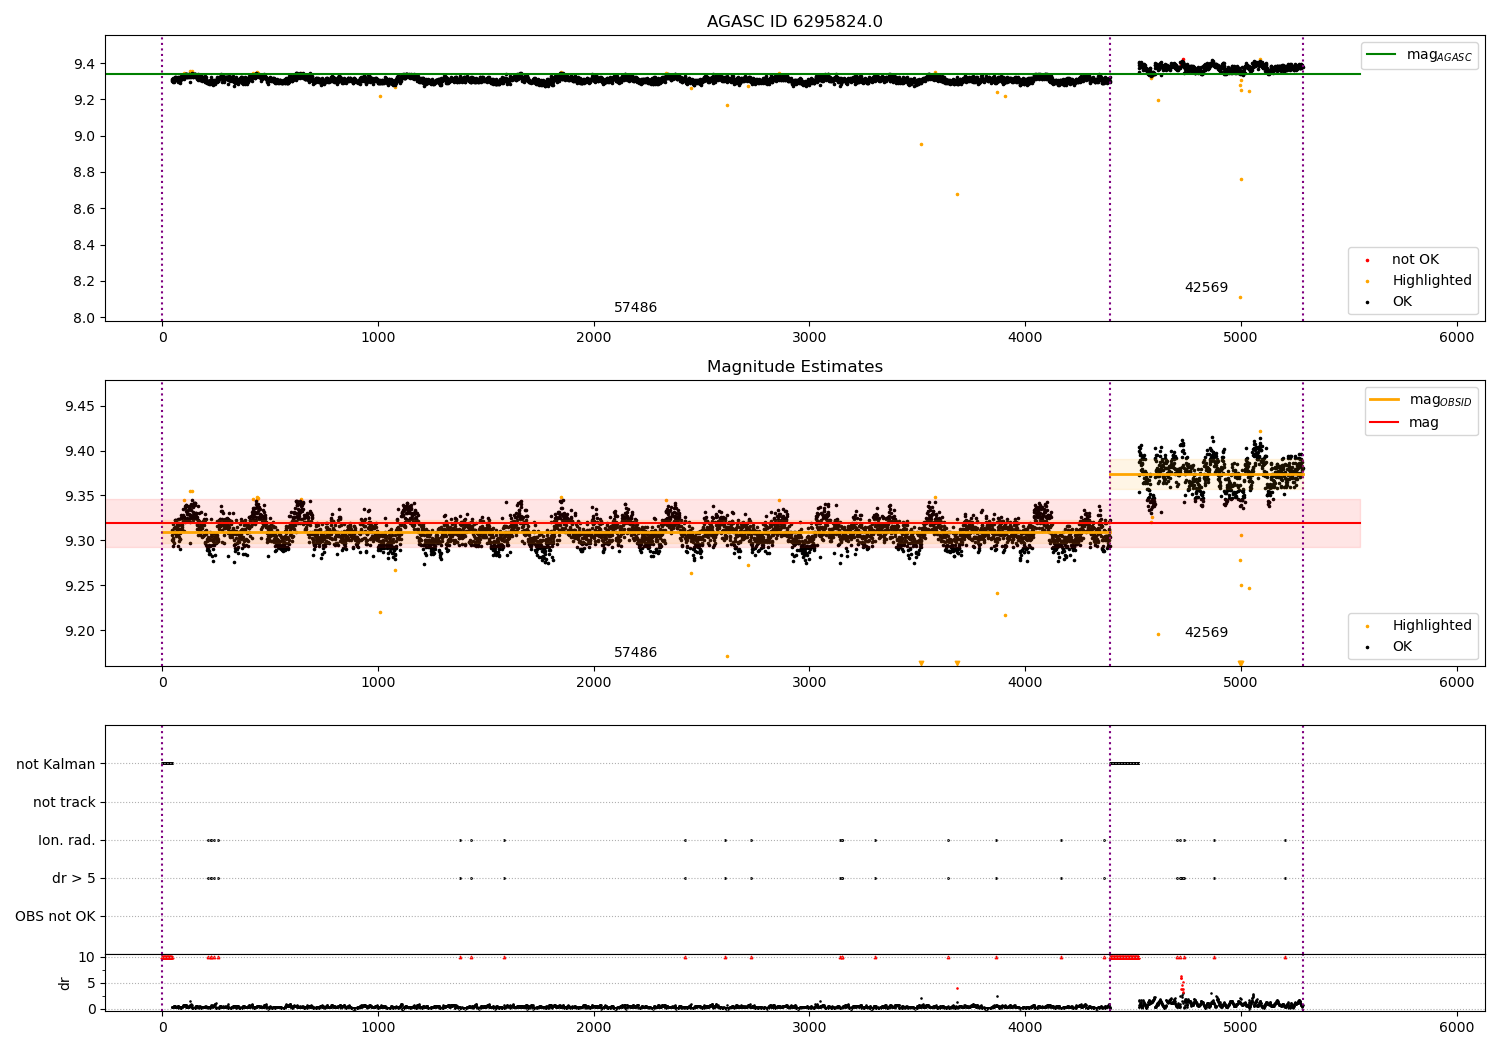Click the "9.20" y-tick in Magnitude Estimates plot
The height and width of the screenshot is (1050, 1500).
tap(81, 631)
